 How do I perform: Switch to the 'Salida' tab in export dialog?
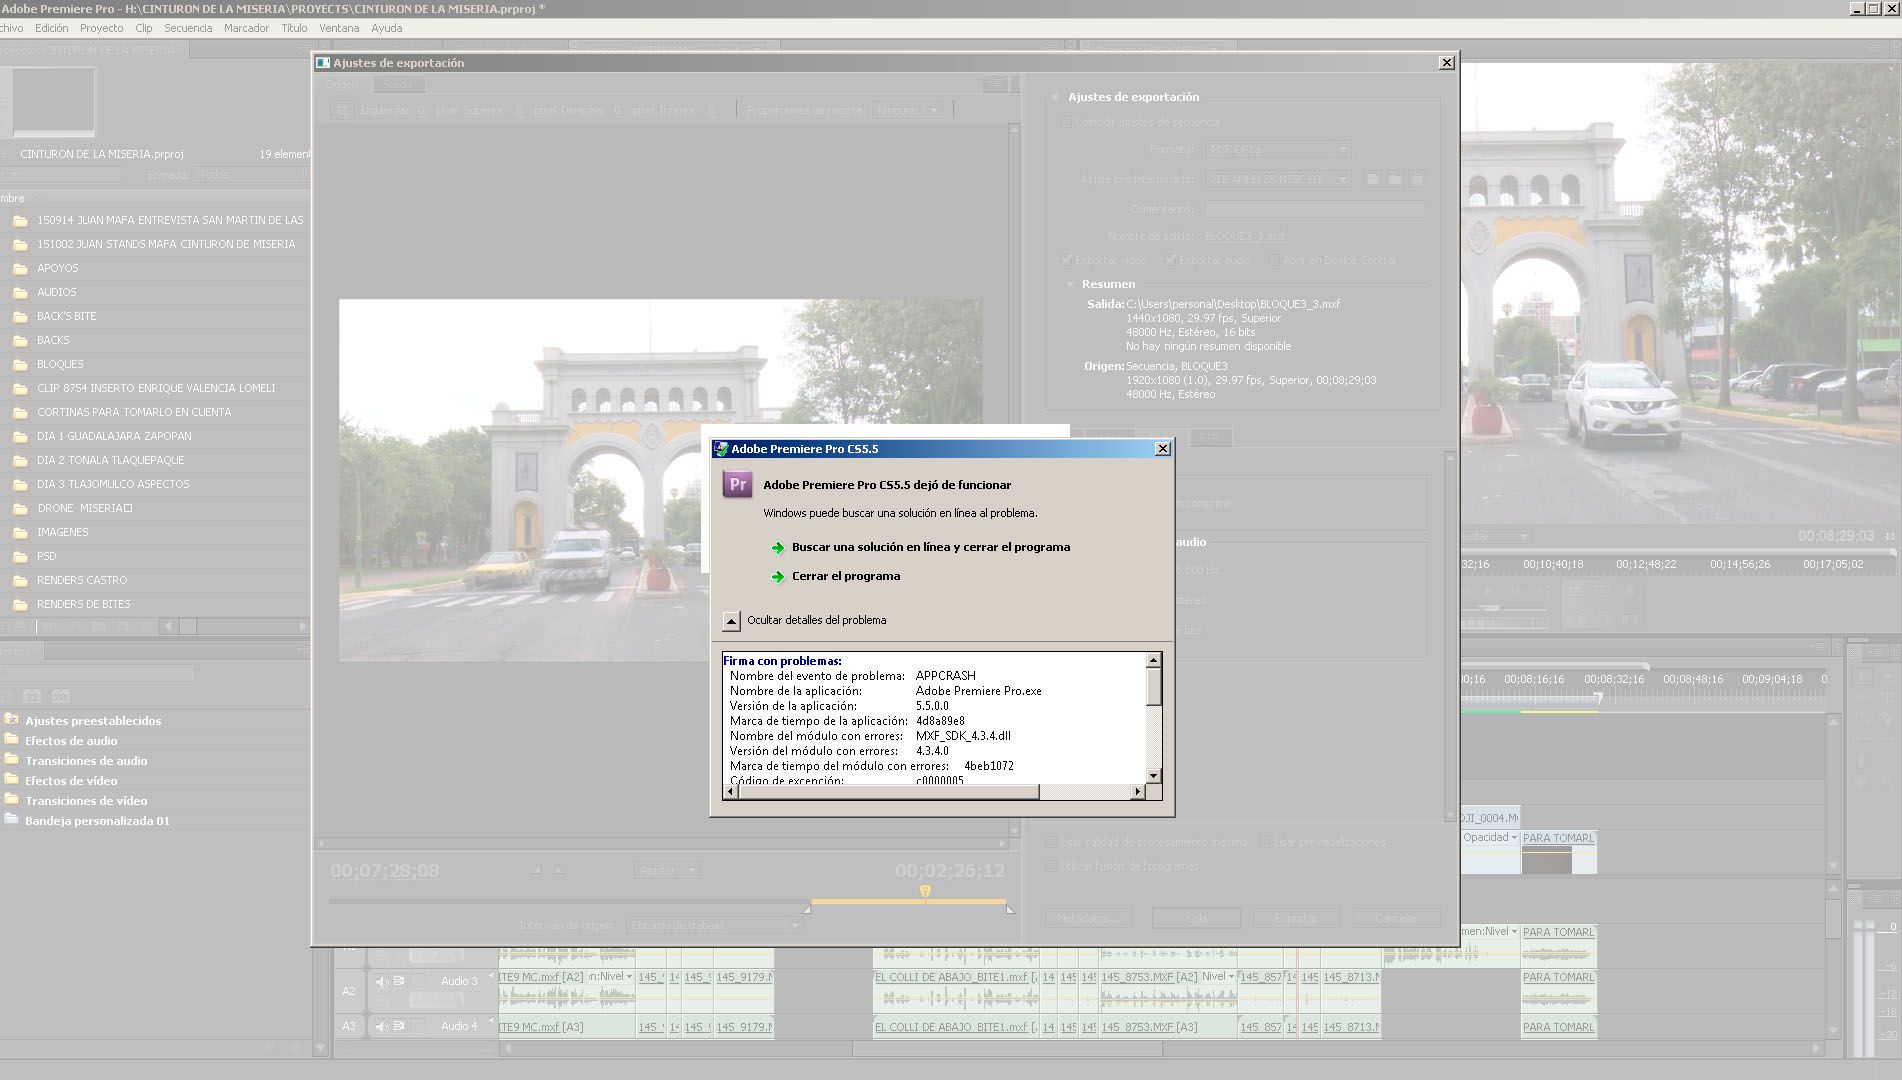(397, 84)
